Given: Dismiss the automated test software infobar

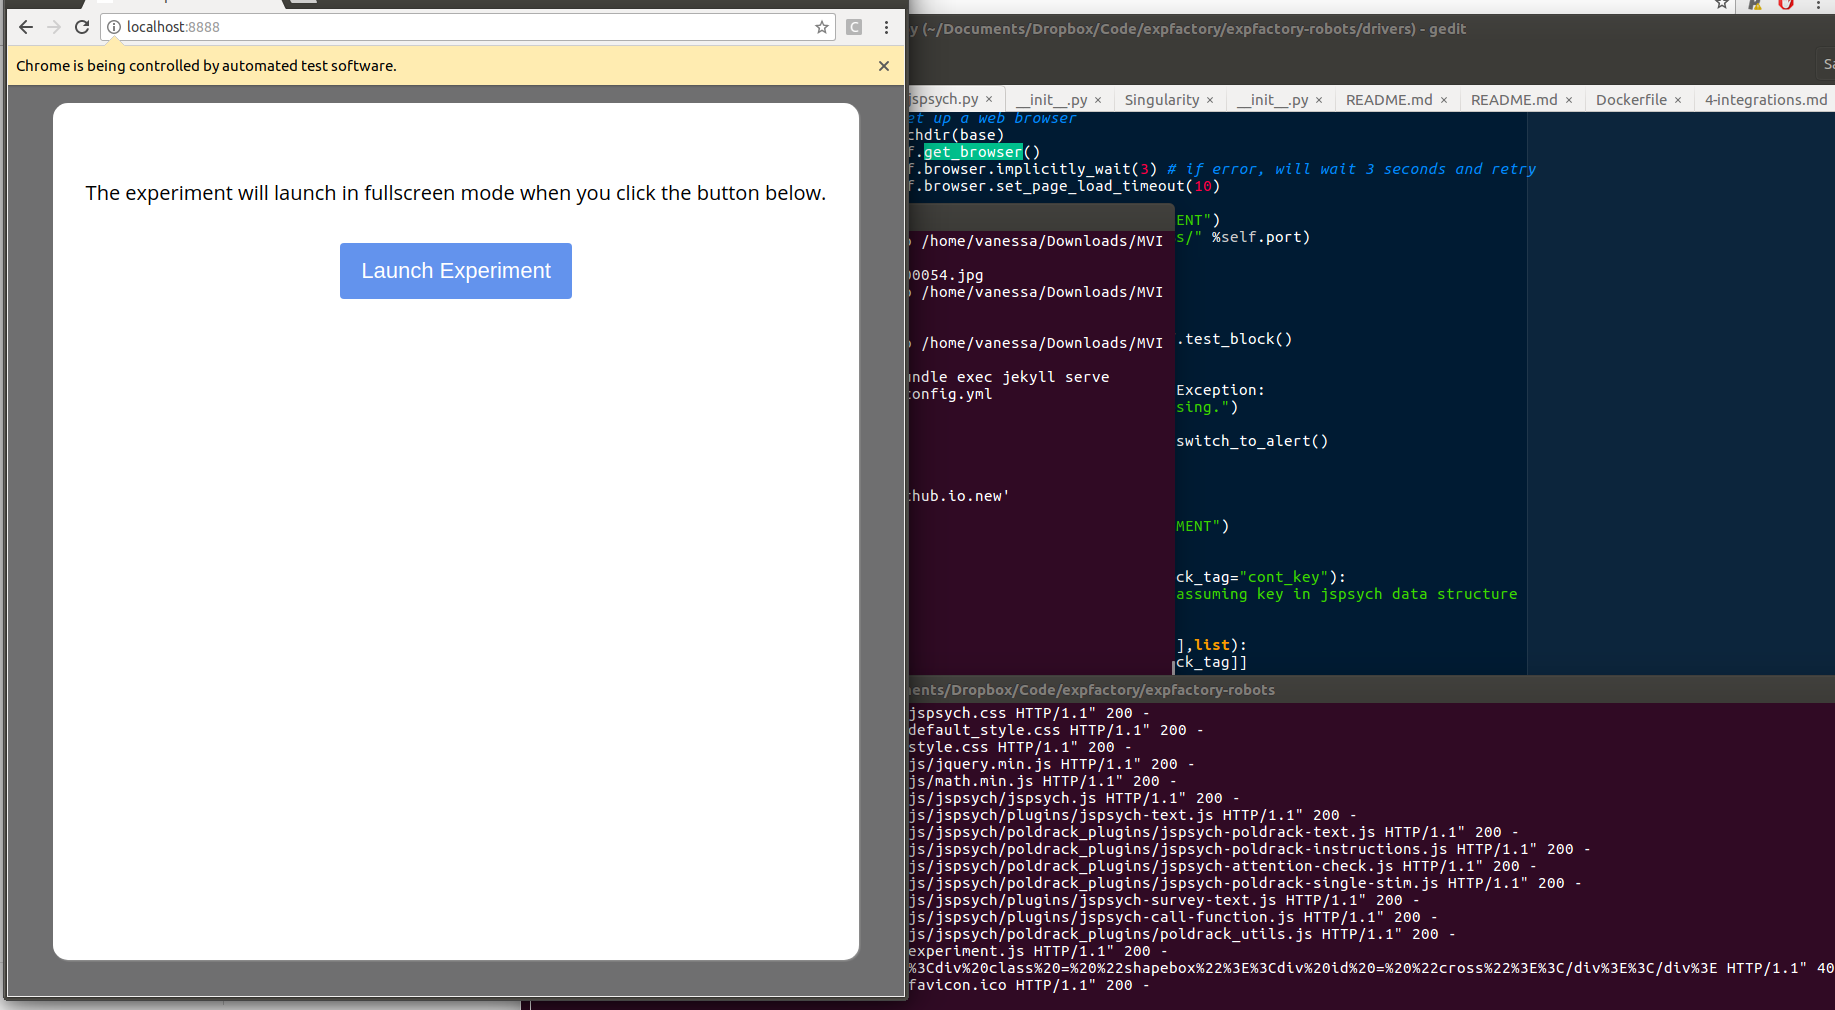Looking at the screenshot, I should (x=884, y=66).
